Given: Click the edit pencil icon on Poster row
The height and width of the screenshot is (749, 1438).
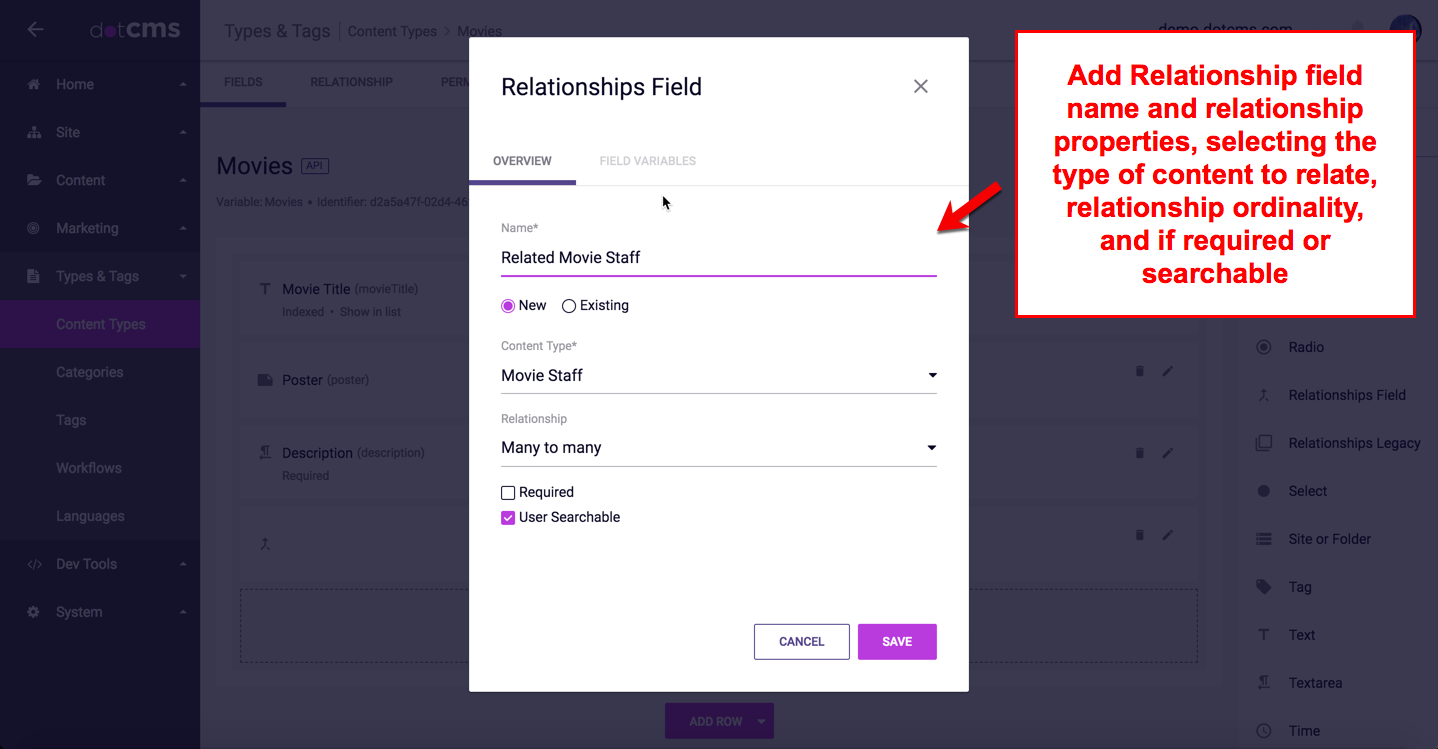Looking at the screenshot, I should (x=1167, y=371).
